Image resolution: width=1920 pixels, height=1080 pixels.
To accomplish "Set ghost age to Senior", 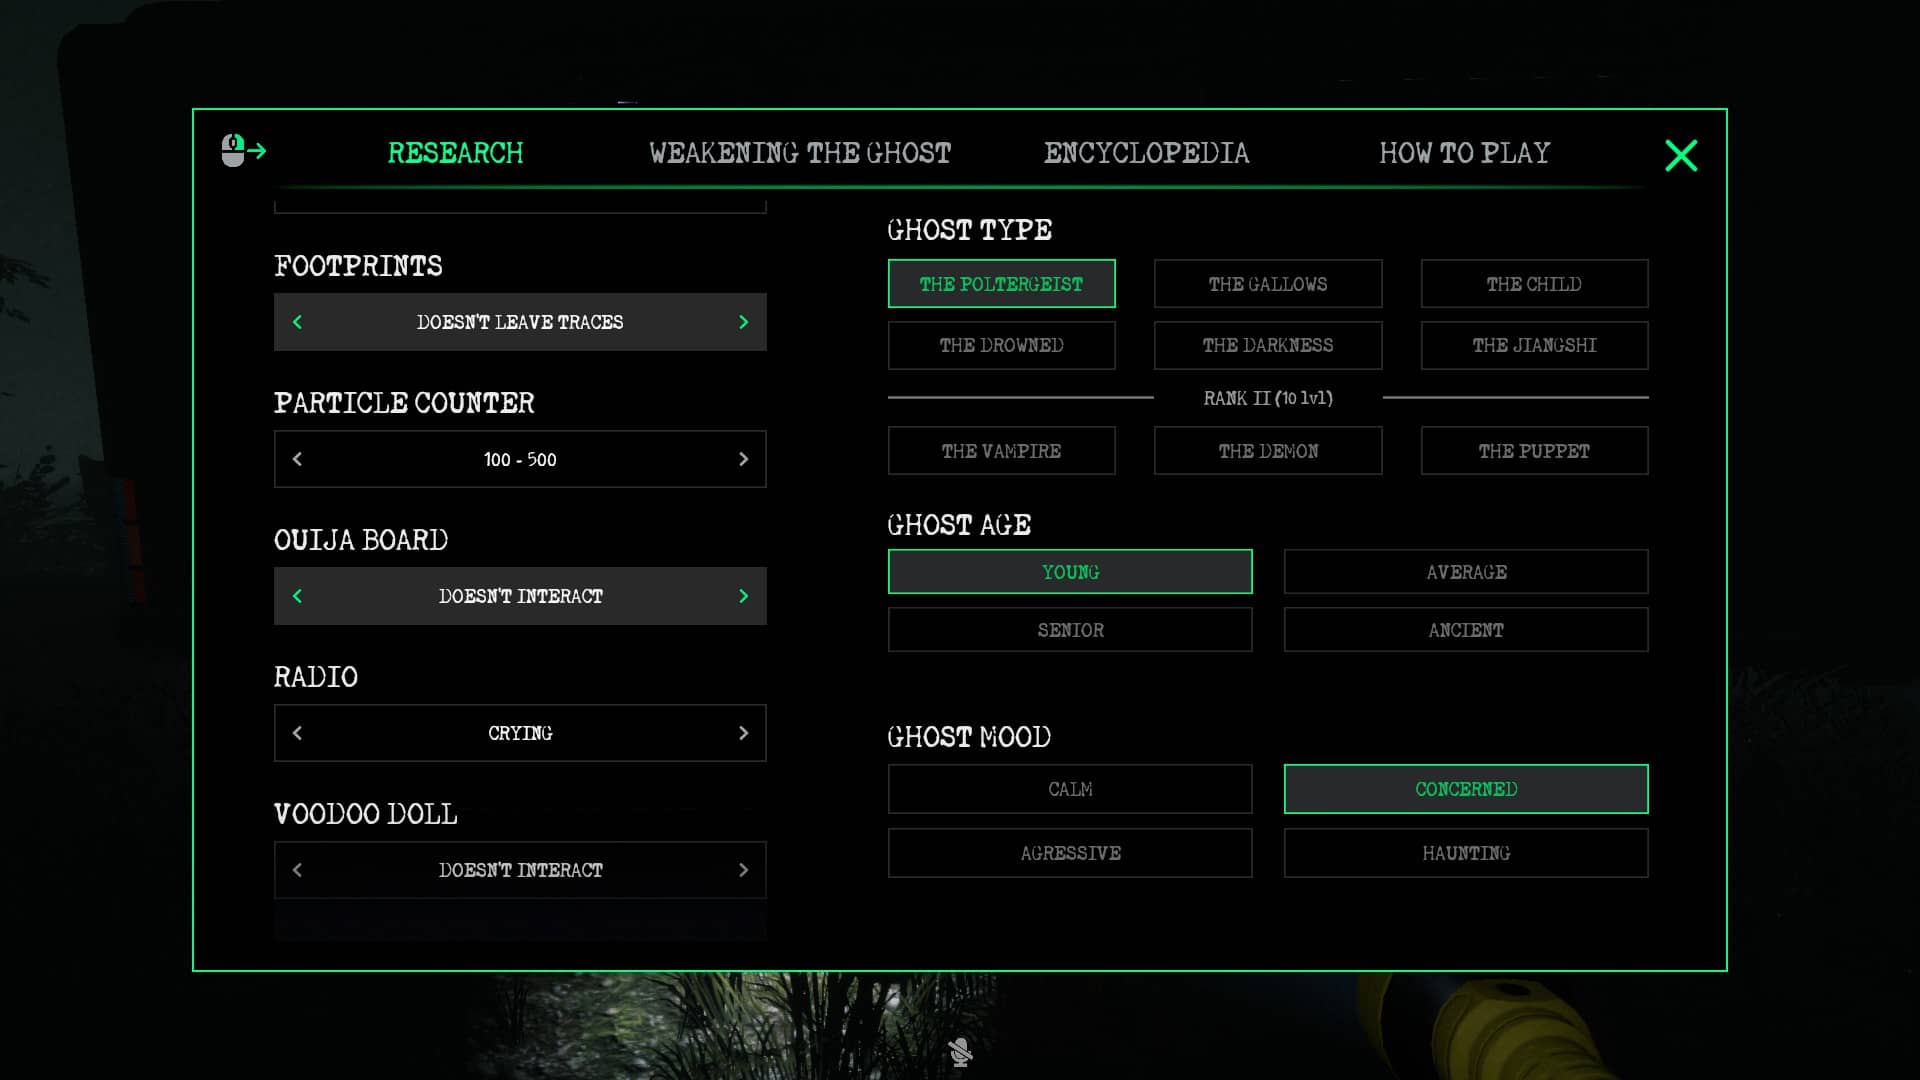I will (x=1070, y=630).
